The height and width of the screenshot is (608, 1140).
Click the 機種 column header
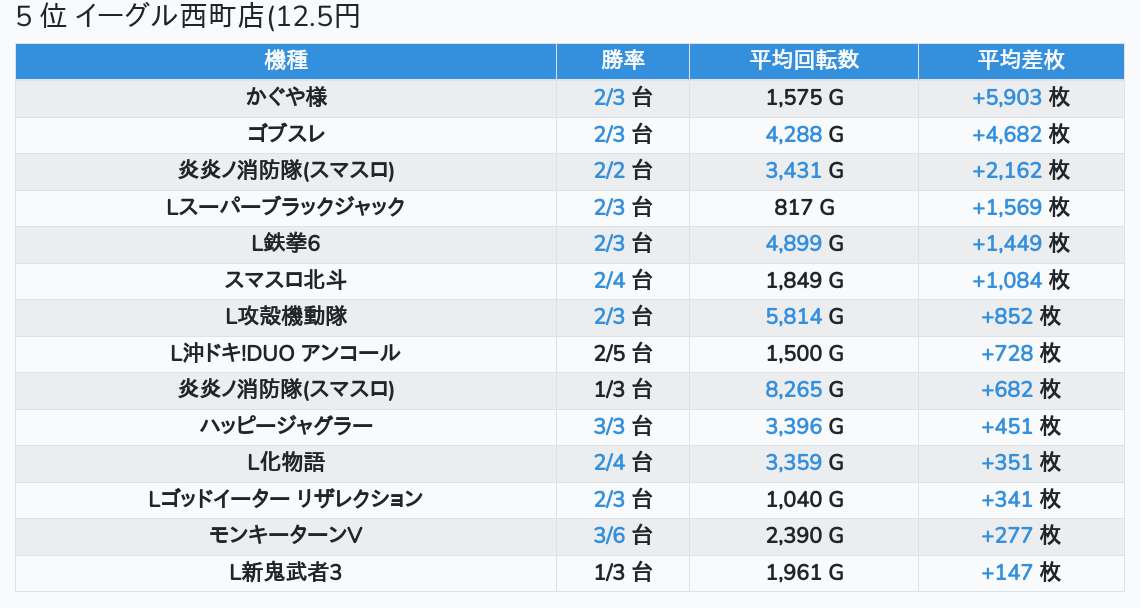286,61
